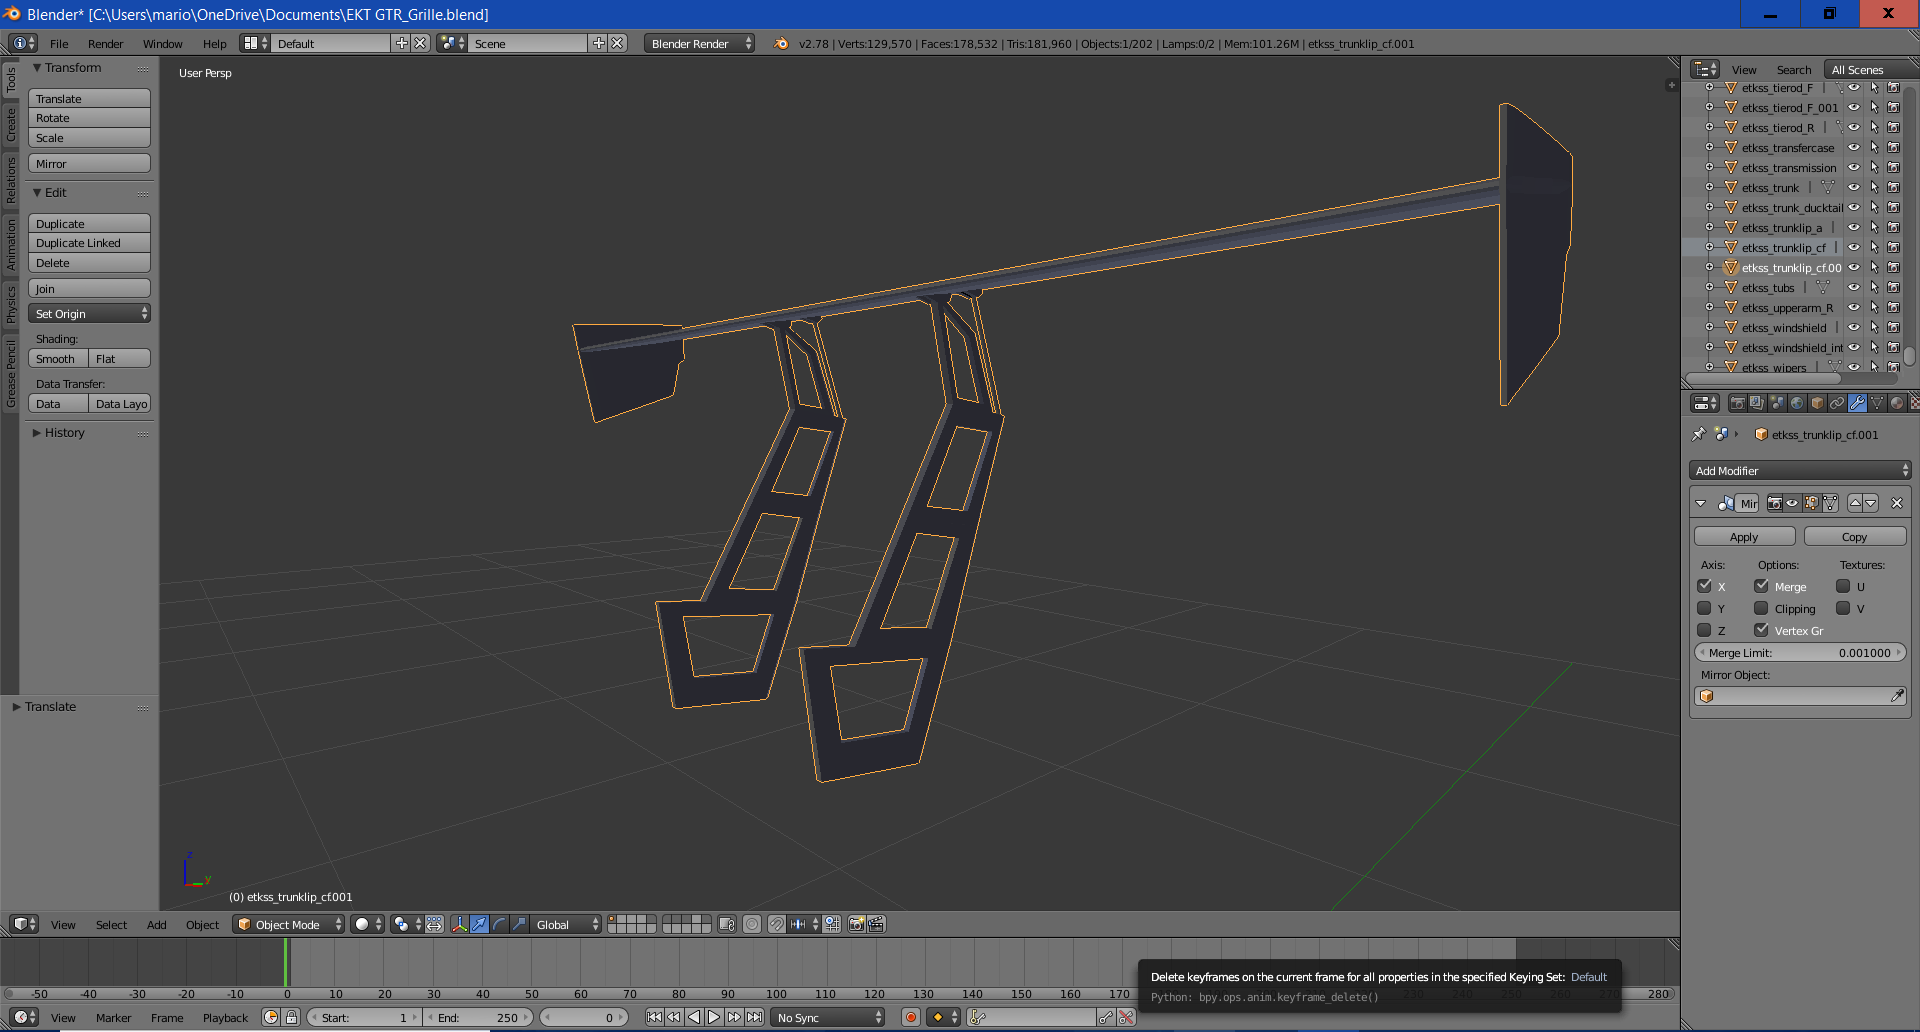Open the Object Mode selector dropdown

point(289,924)
